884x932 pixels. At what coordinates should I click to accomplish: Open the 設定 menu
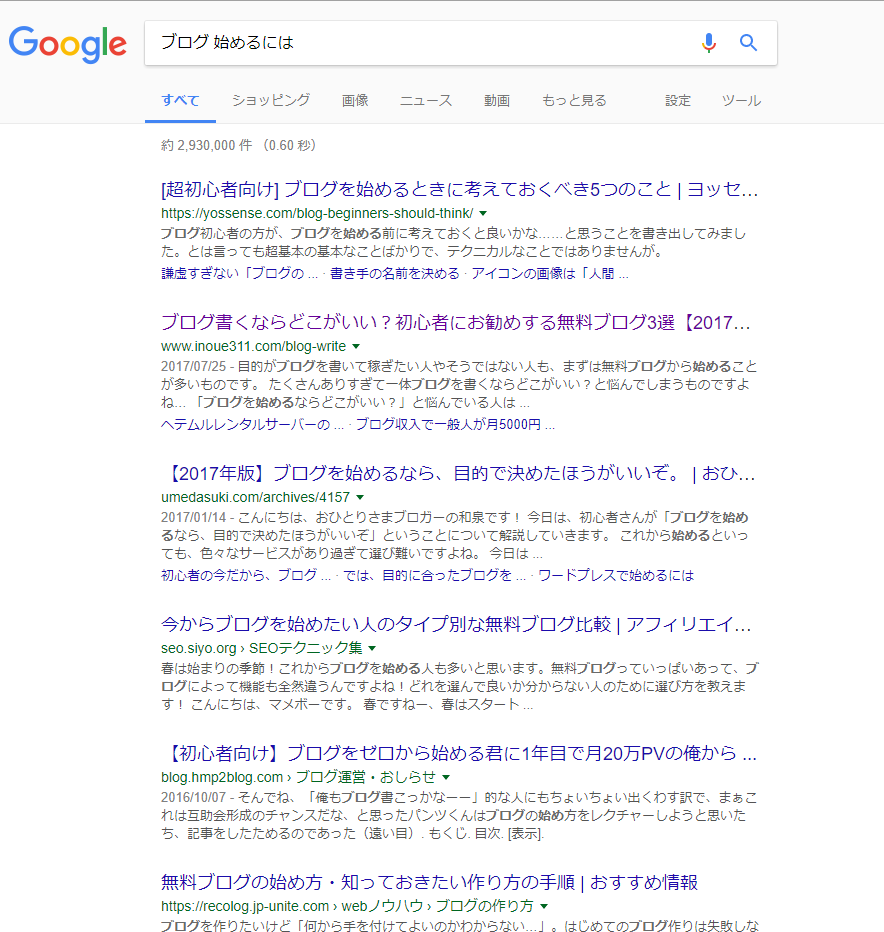coord(678,100)
